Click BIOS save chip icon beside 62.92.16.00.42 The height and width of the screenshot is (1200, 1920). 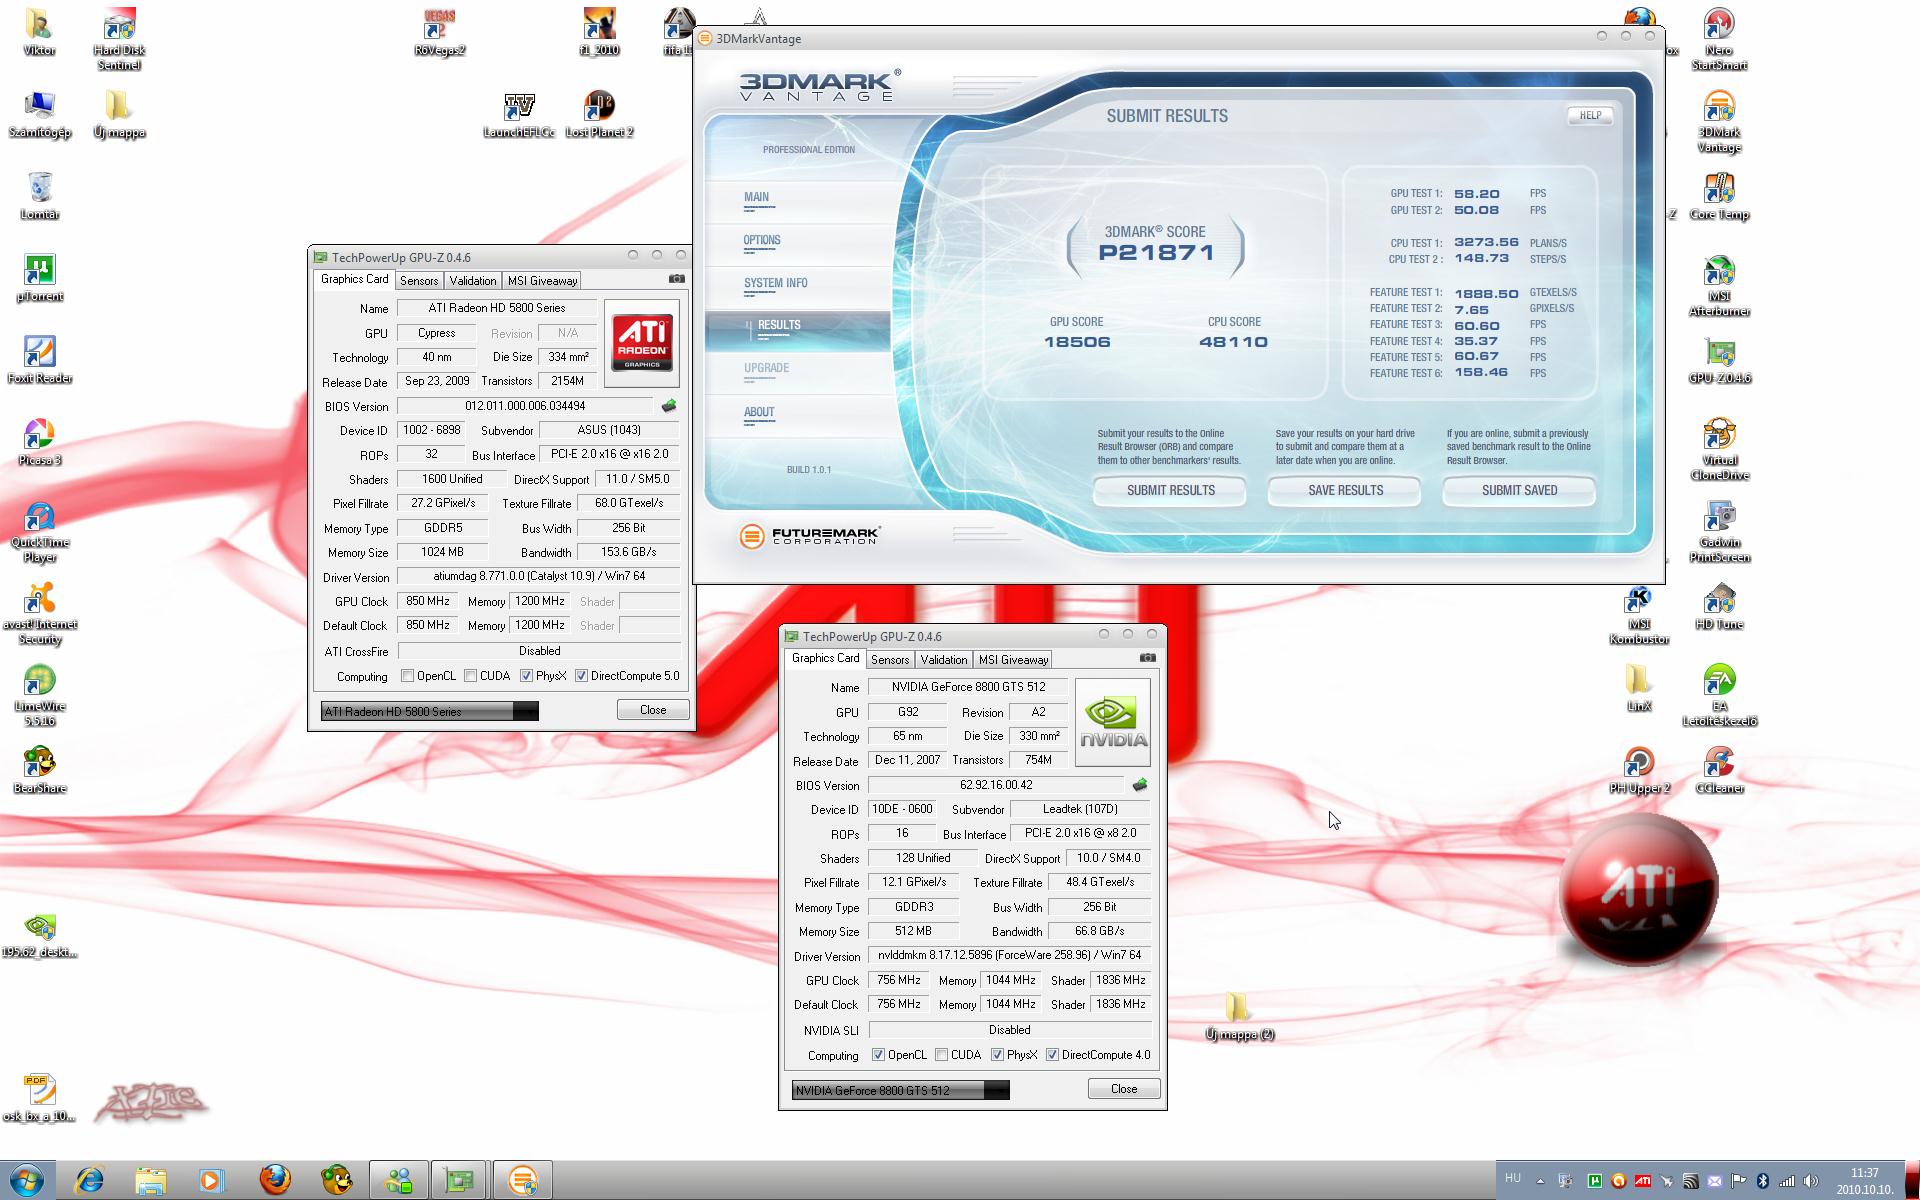(1139, 785)
